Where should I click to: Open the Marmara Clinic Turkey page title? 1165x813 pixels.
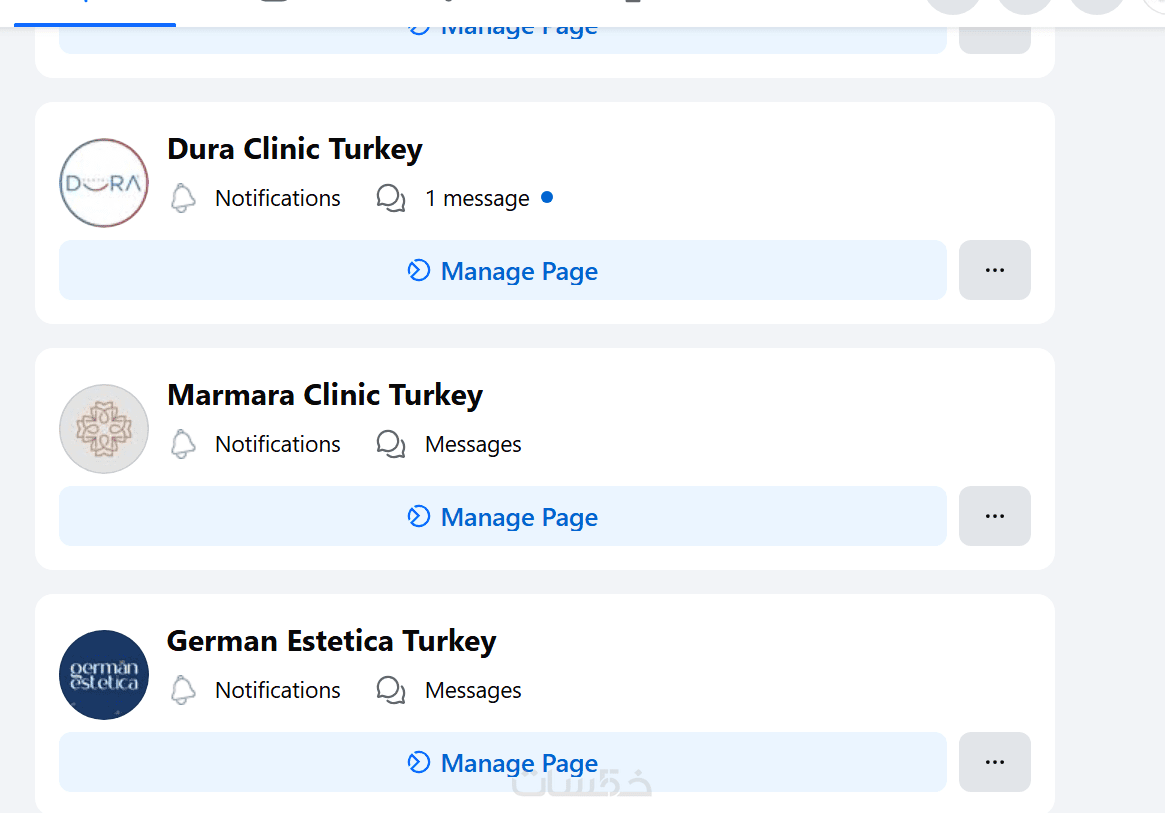[x=325, y=395]
